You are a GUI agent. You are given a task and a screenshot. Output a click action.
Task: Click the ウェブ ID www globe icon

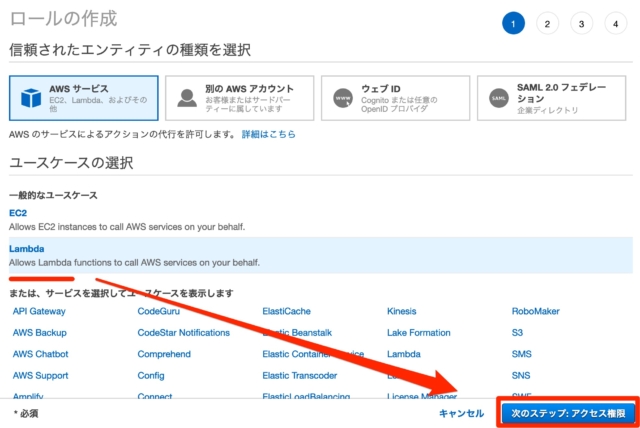click(343, 98)
